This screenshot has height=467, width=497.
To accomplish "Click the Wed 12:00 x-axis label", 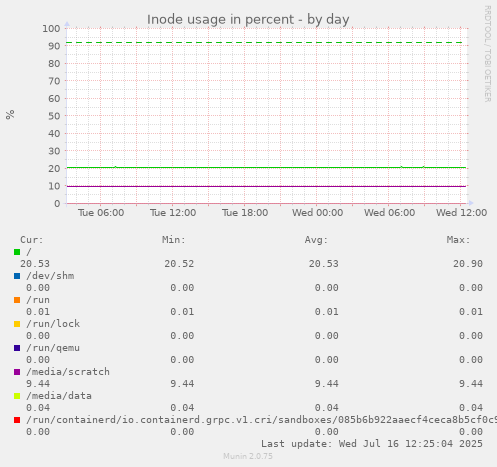I will [x=462, y=213].
